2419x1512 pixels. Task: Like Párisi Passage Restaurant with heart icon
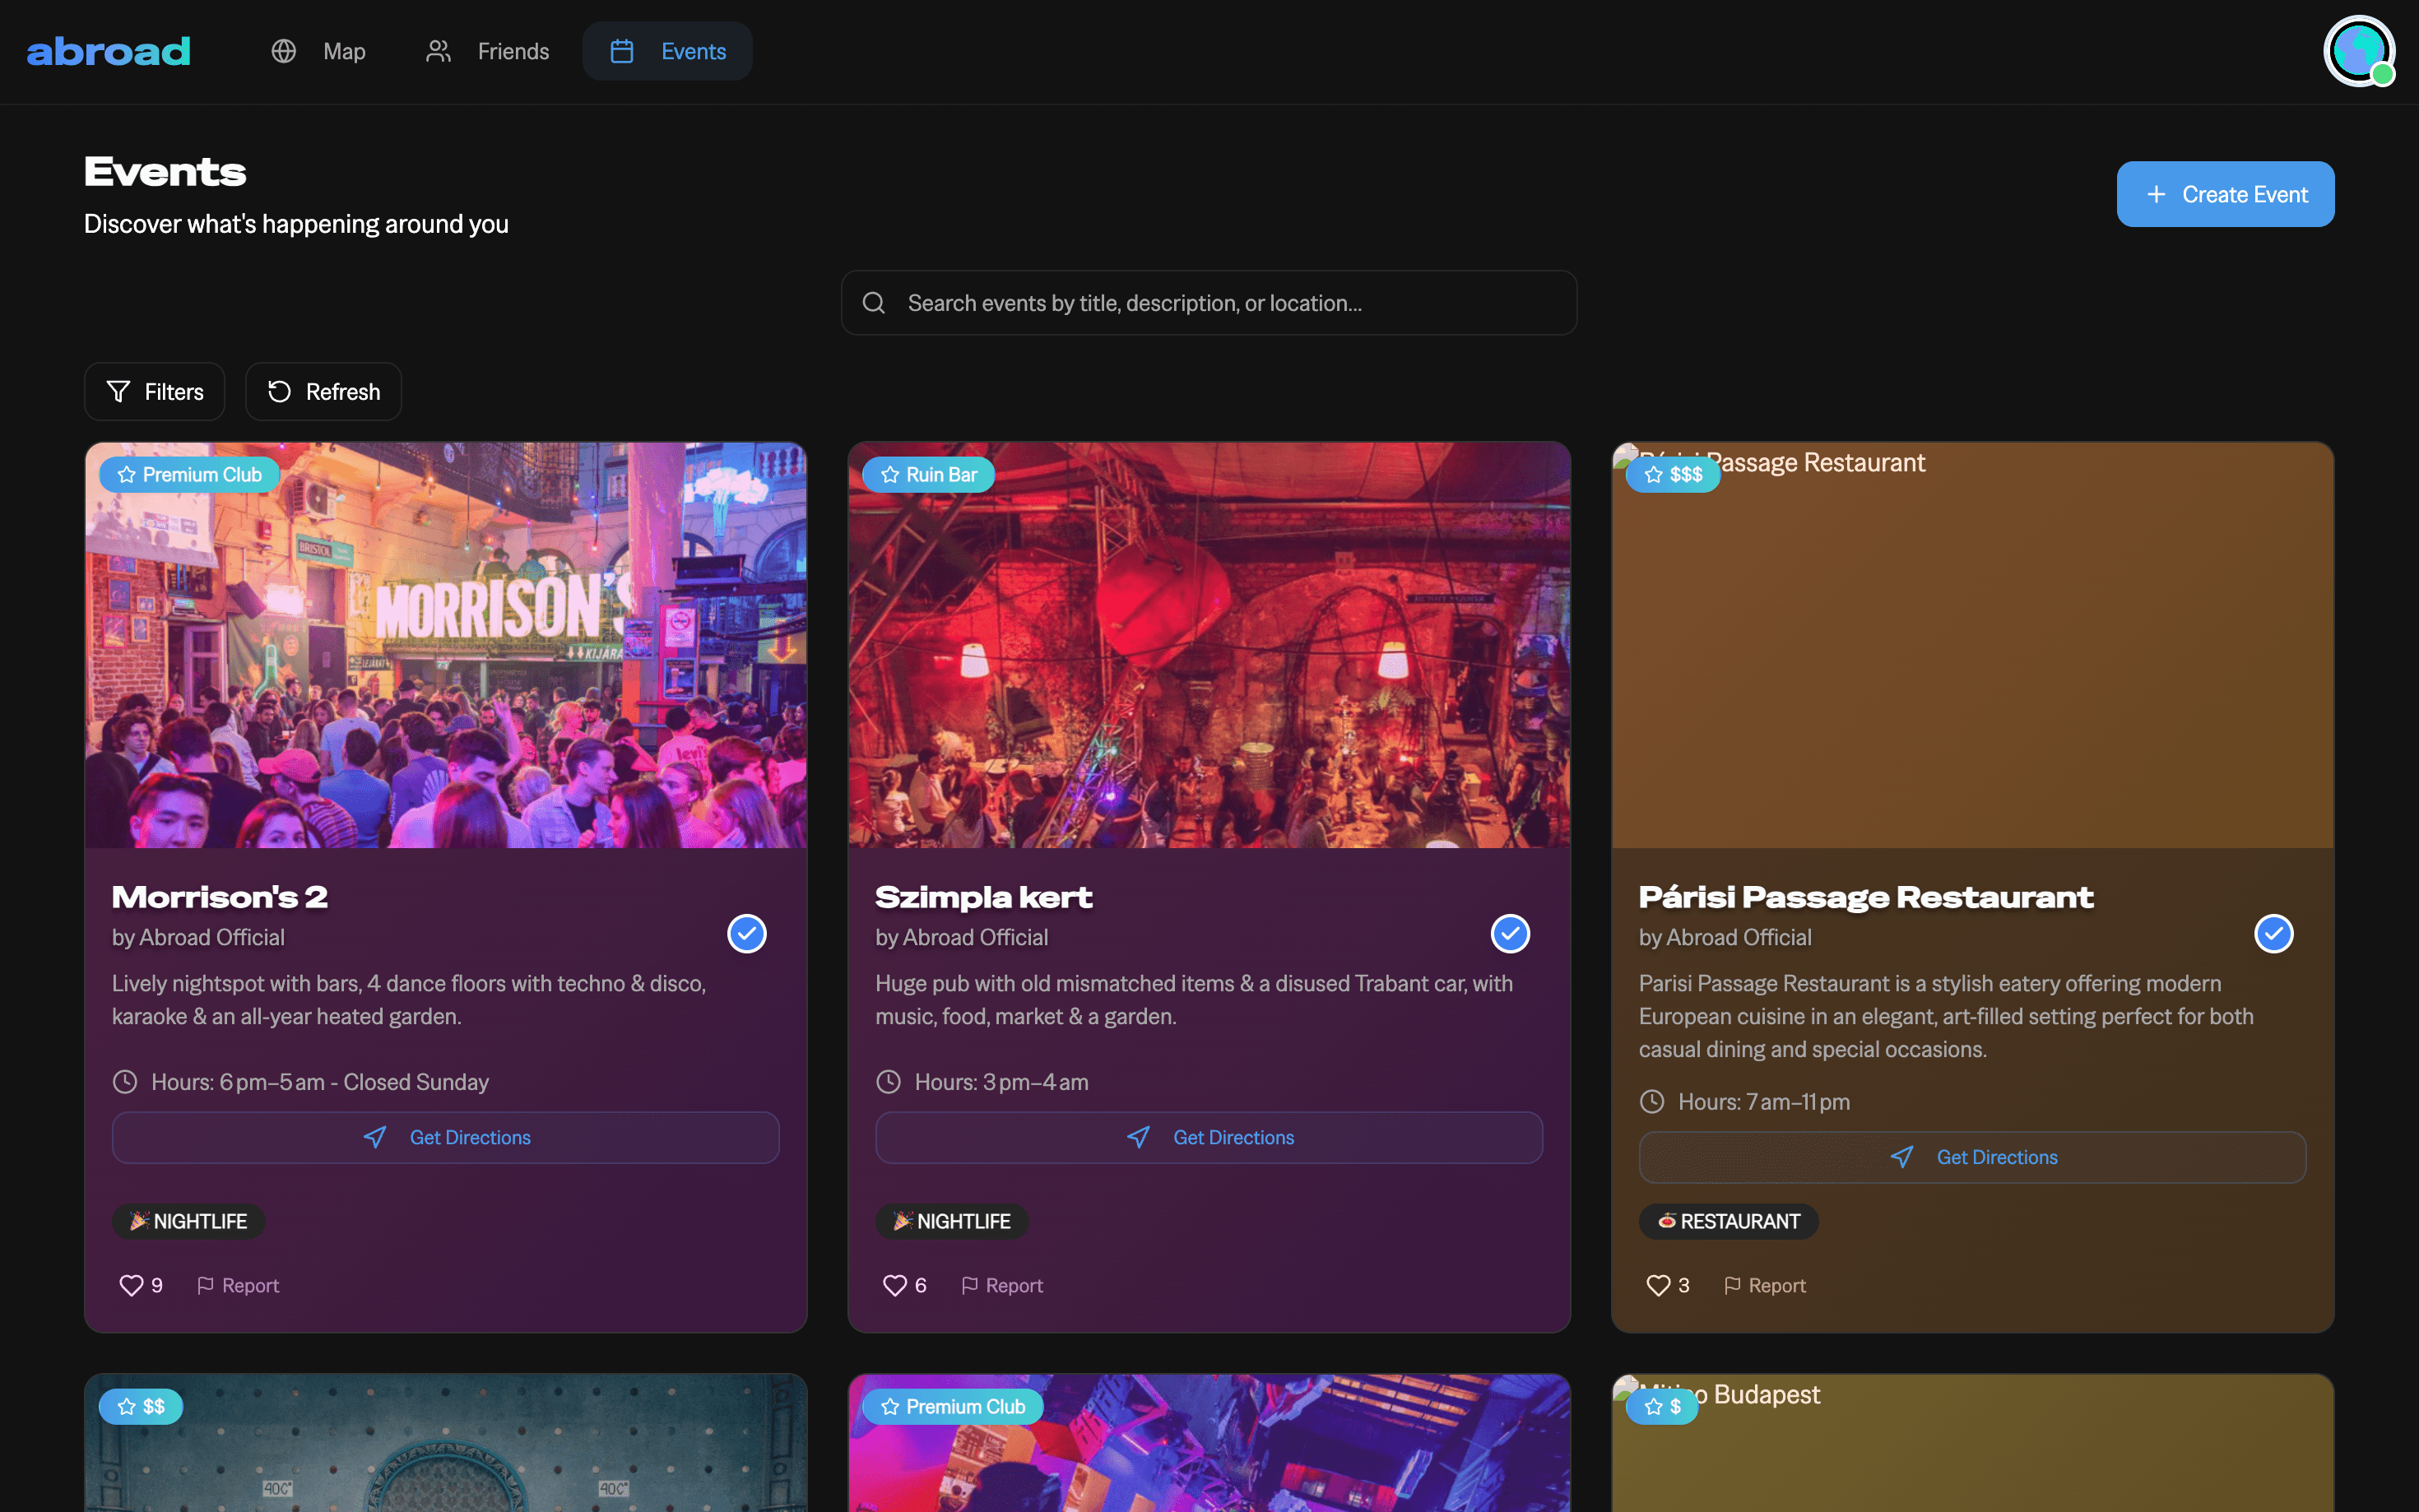click(x=1657, y=1285)
